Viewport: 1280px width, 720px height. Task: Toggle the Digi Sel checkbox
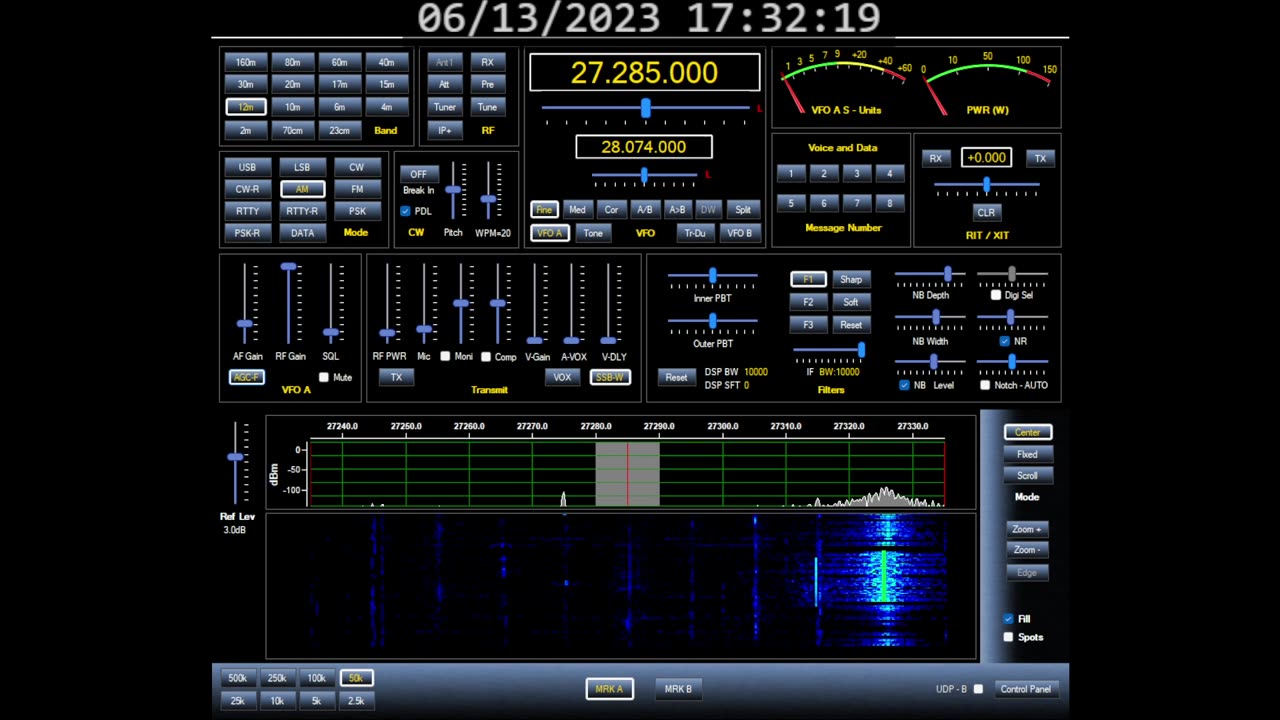coord(996,295)
